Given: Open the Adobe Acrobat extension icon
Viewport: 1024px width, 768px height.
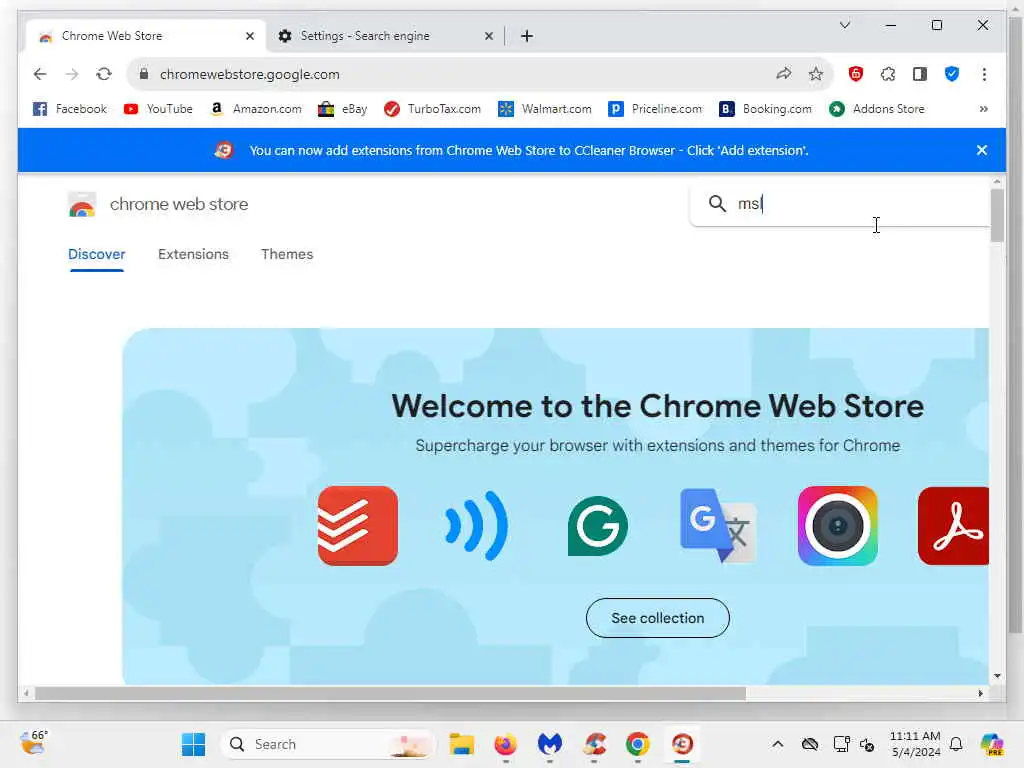Looking at the screenshot, I should point(953,526).
